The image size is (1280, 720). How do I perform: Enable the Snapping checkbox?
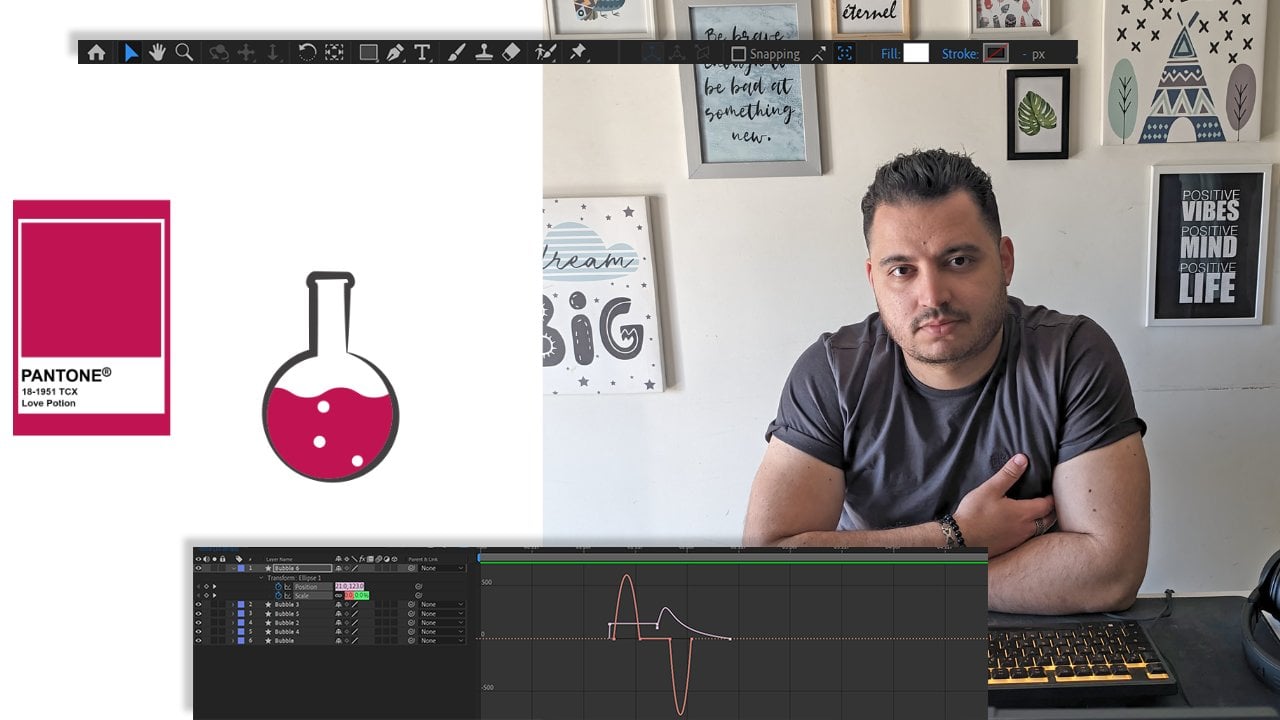click(739, 54)
